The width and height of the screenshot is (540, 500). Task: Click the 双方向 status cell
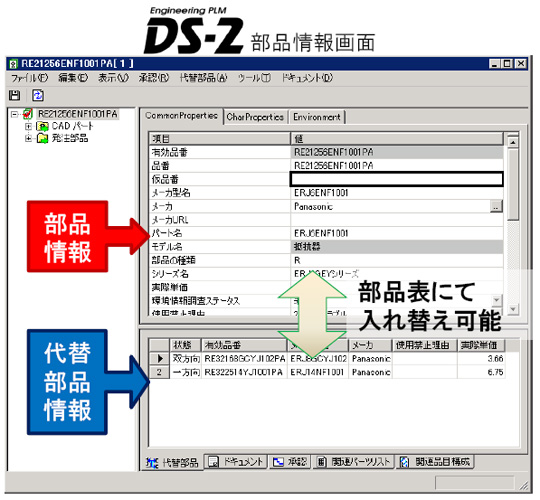[186, 358]
